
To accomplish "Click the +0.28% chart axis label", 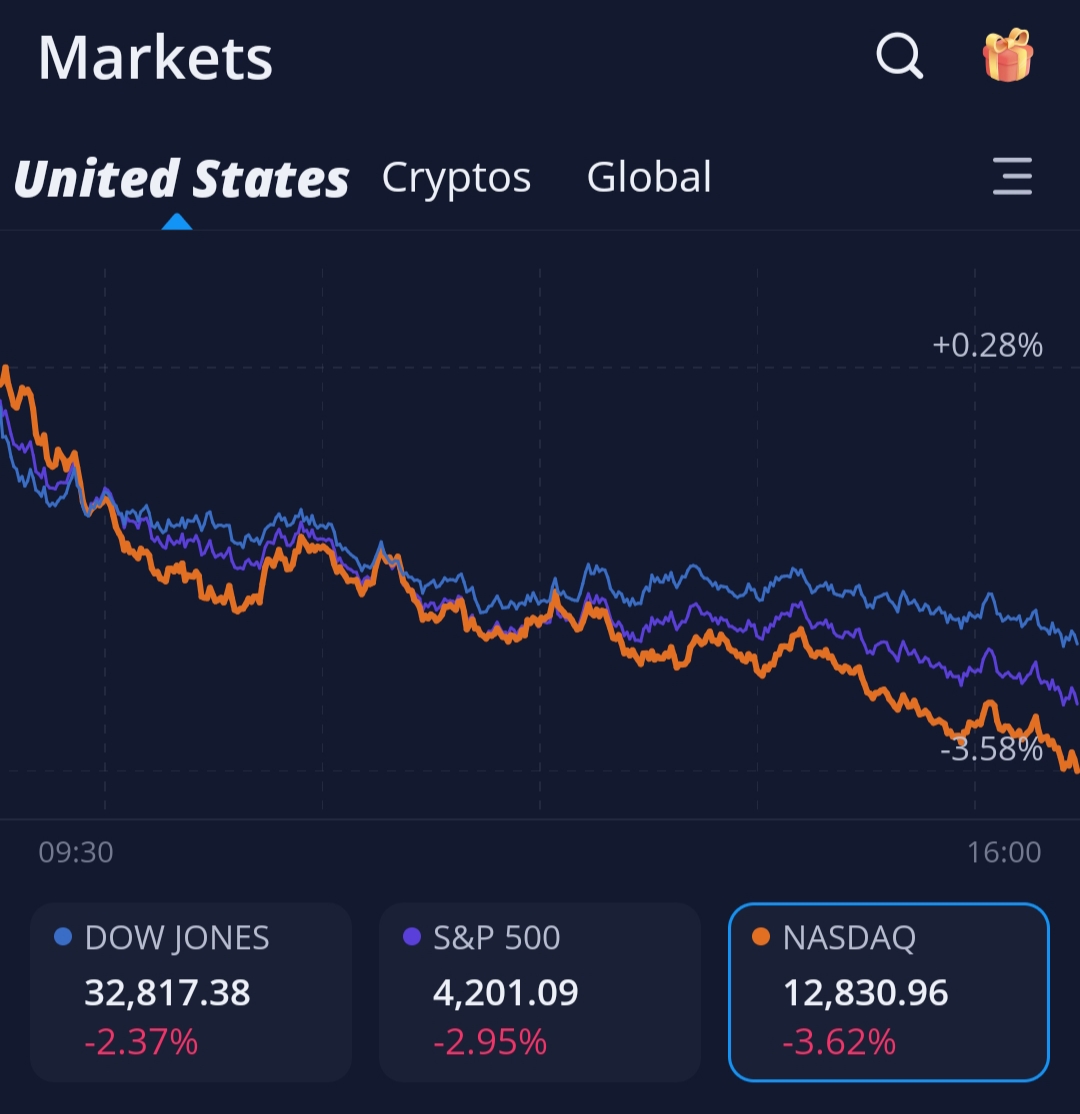I will point(987,346).
